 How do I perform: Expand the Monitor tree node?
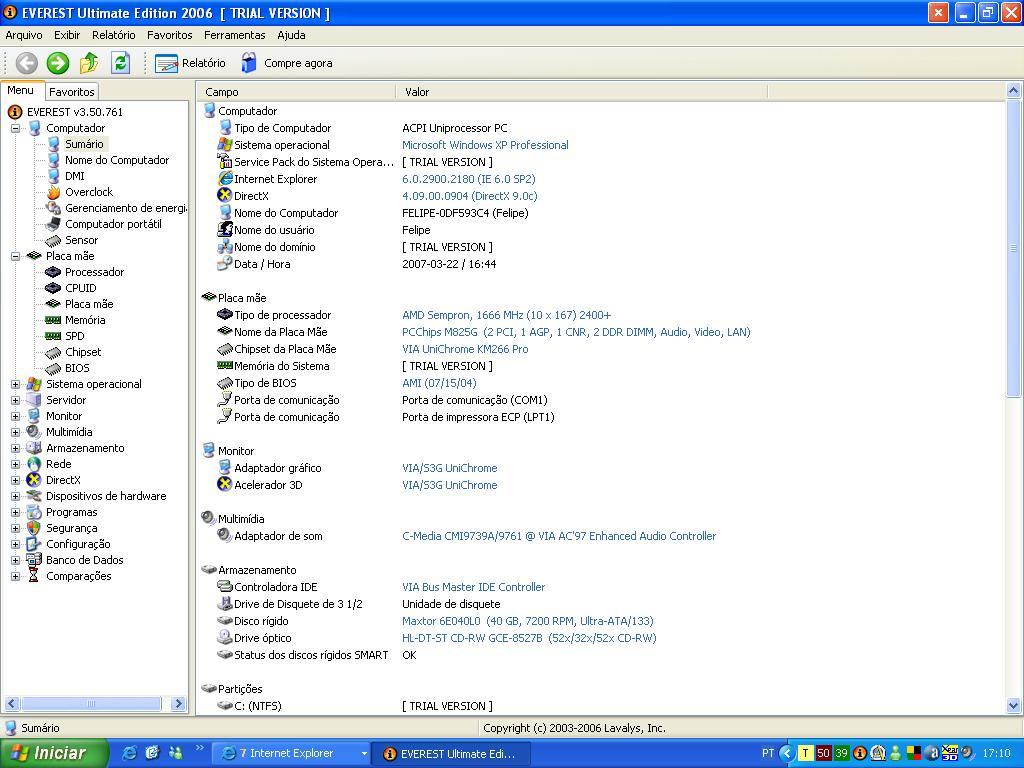tap(15, 416)
